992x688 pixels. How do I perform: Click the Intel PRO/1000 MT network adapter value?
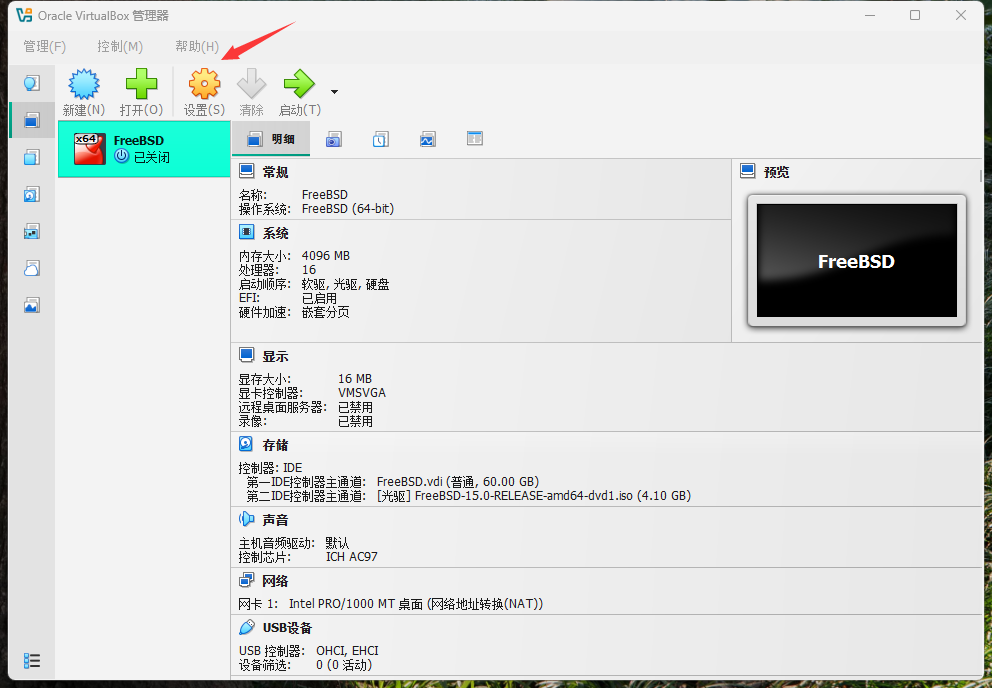(x=416, y=604)
